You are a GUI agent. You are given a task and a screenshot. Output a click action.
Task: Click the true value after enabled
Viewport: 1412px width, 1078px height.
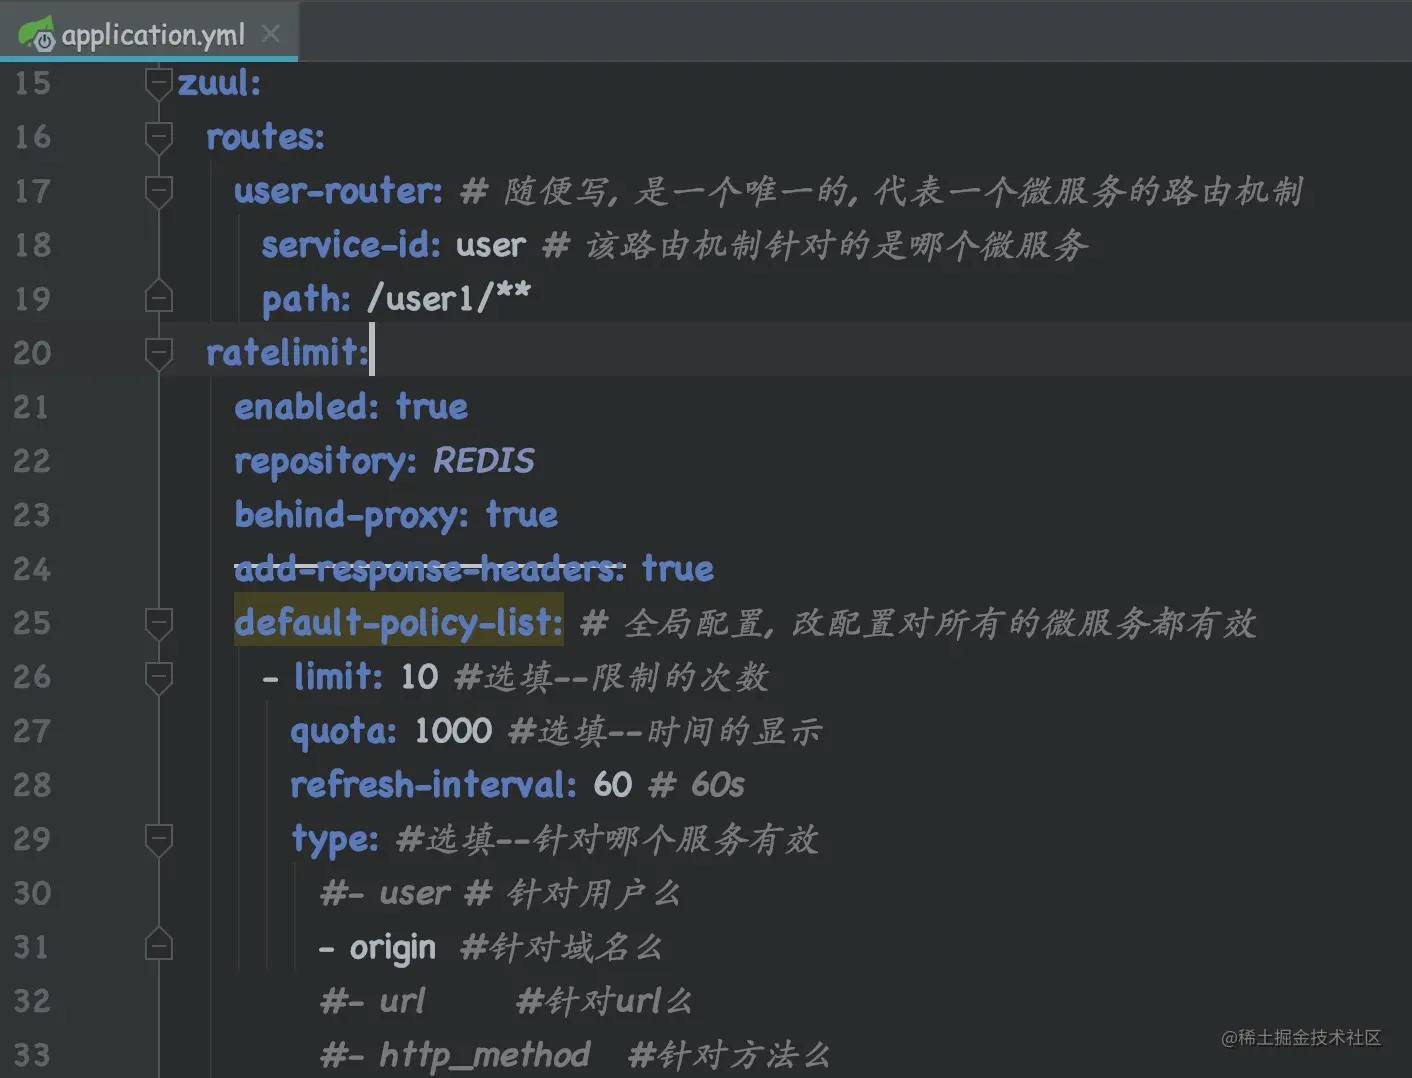432,407
